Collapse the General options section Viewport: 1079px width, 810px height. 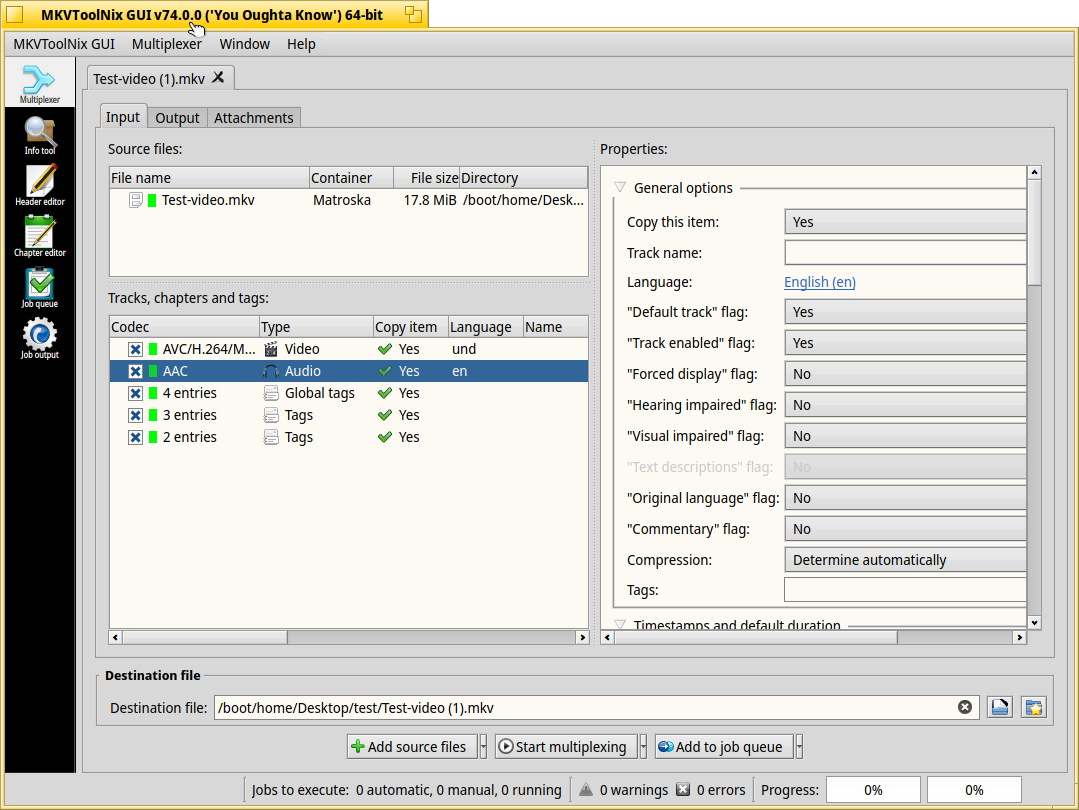coord(620,187)
